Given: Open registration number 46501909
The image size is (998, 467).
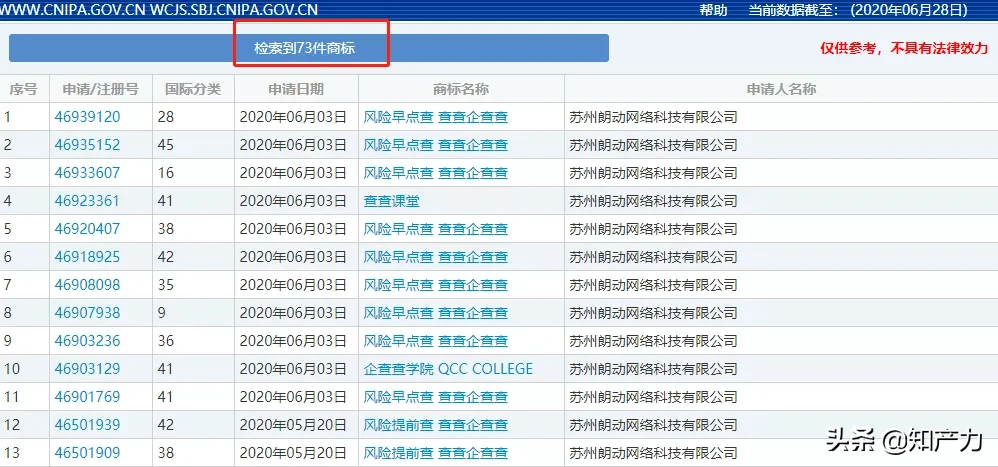Looking at the screenshot, I should [87, 453].
